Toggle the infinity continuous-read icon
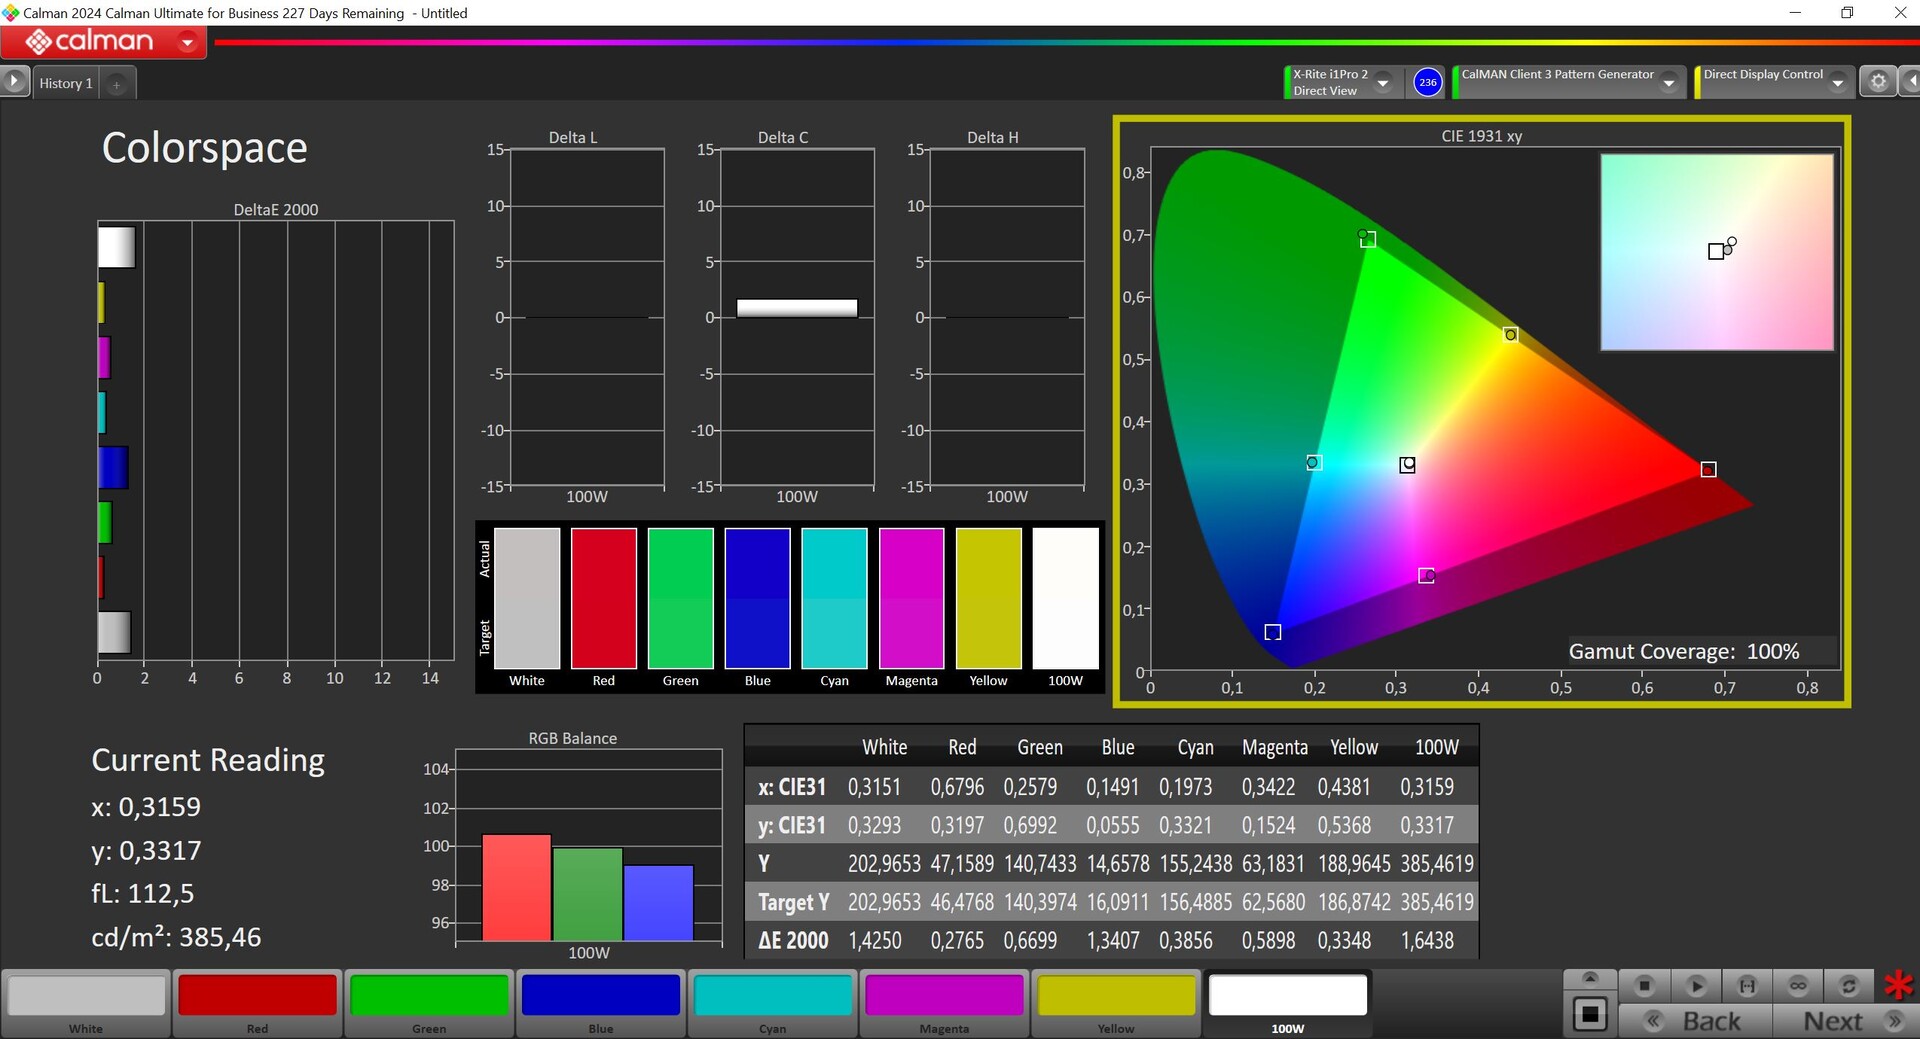 coord(1798,986)
